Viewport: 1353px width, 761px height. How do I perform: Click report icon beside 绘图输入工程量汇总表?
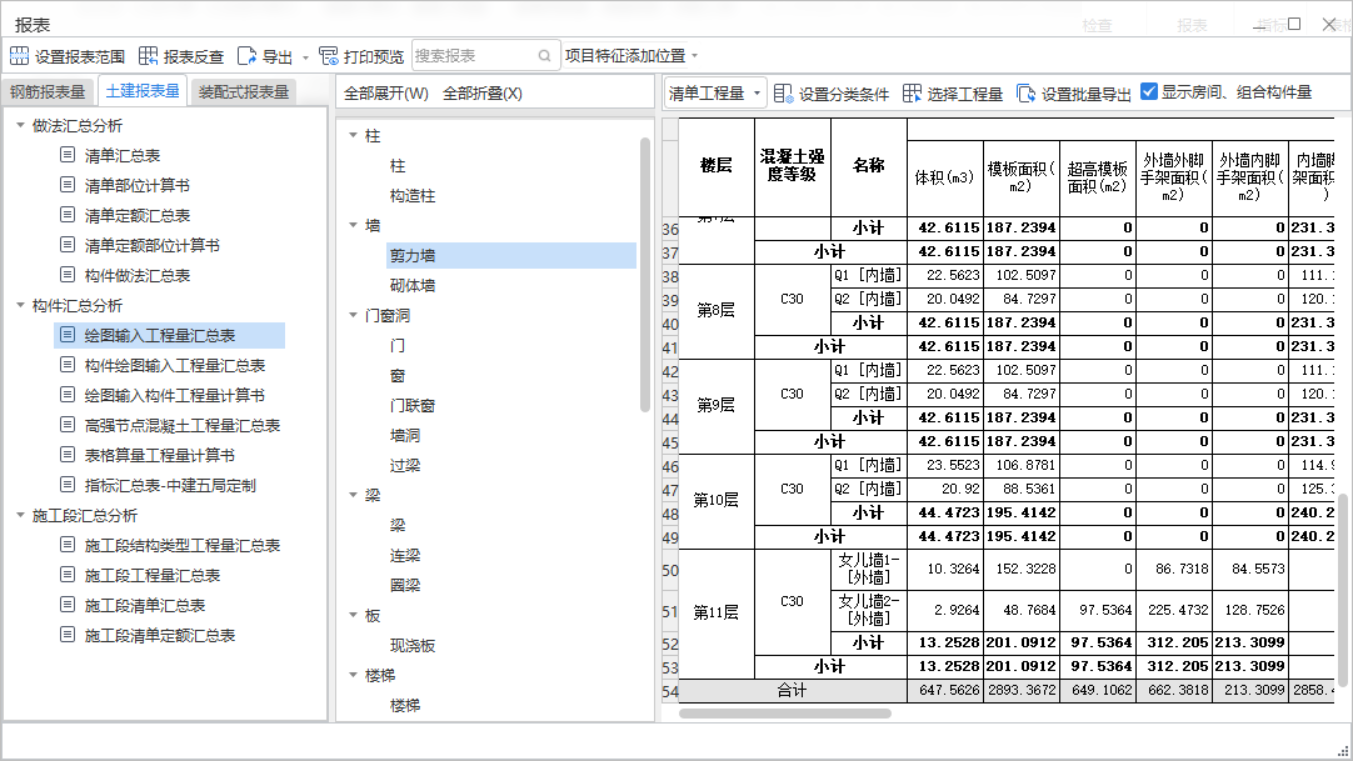tap(67, 335)
